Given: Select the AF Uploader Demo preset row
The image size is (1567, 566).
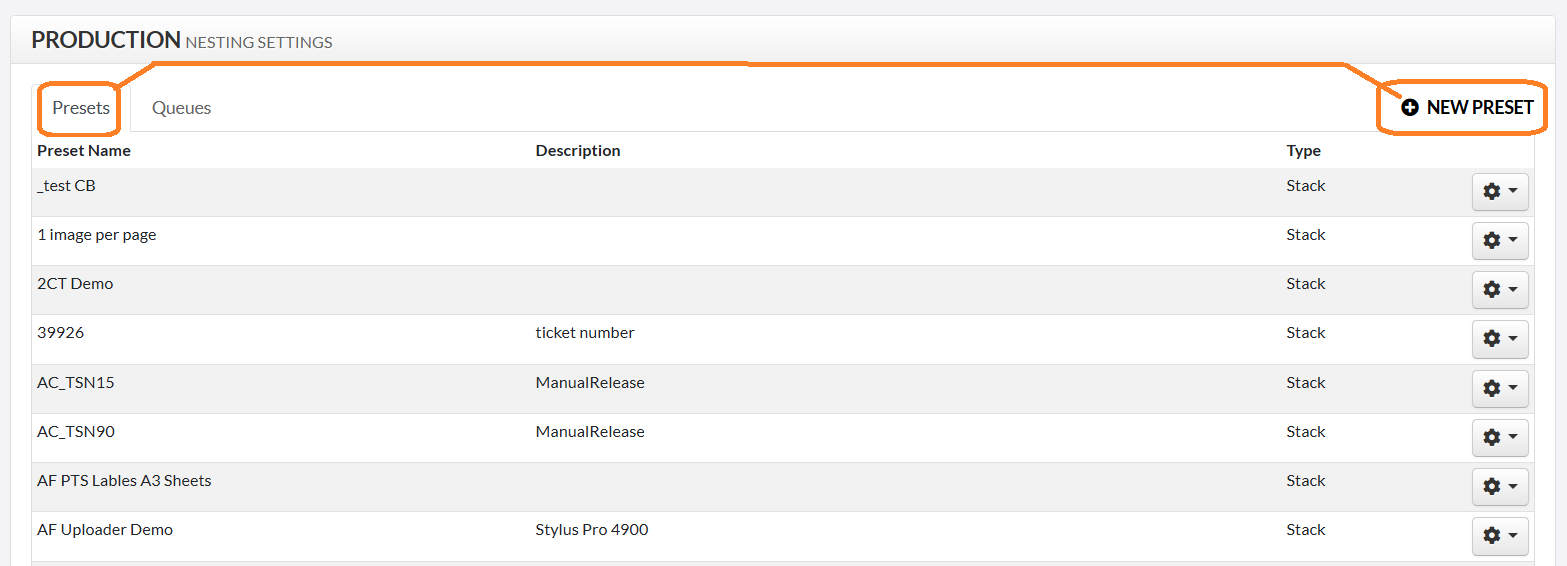Looking at the screenshot, I should [x=783, y=536].
